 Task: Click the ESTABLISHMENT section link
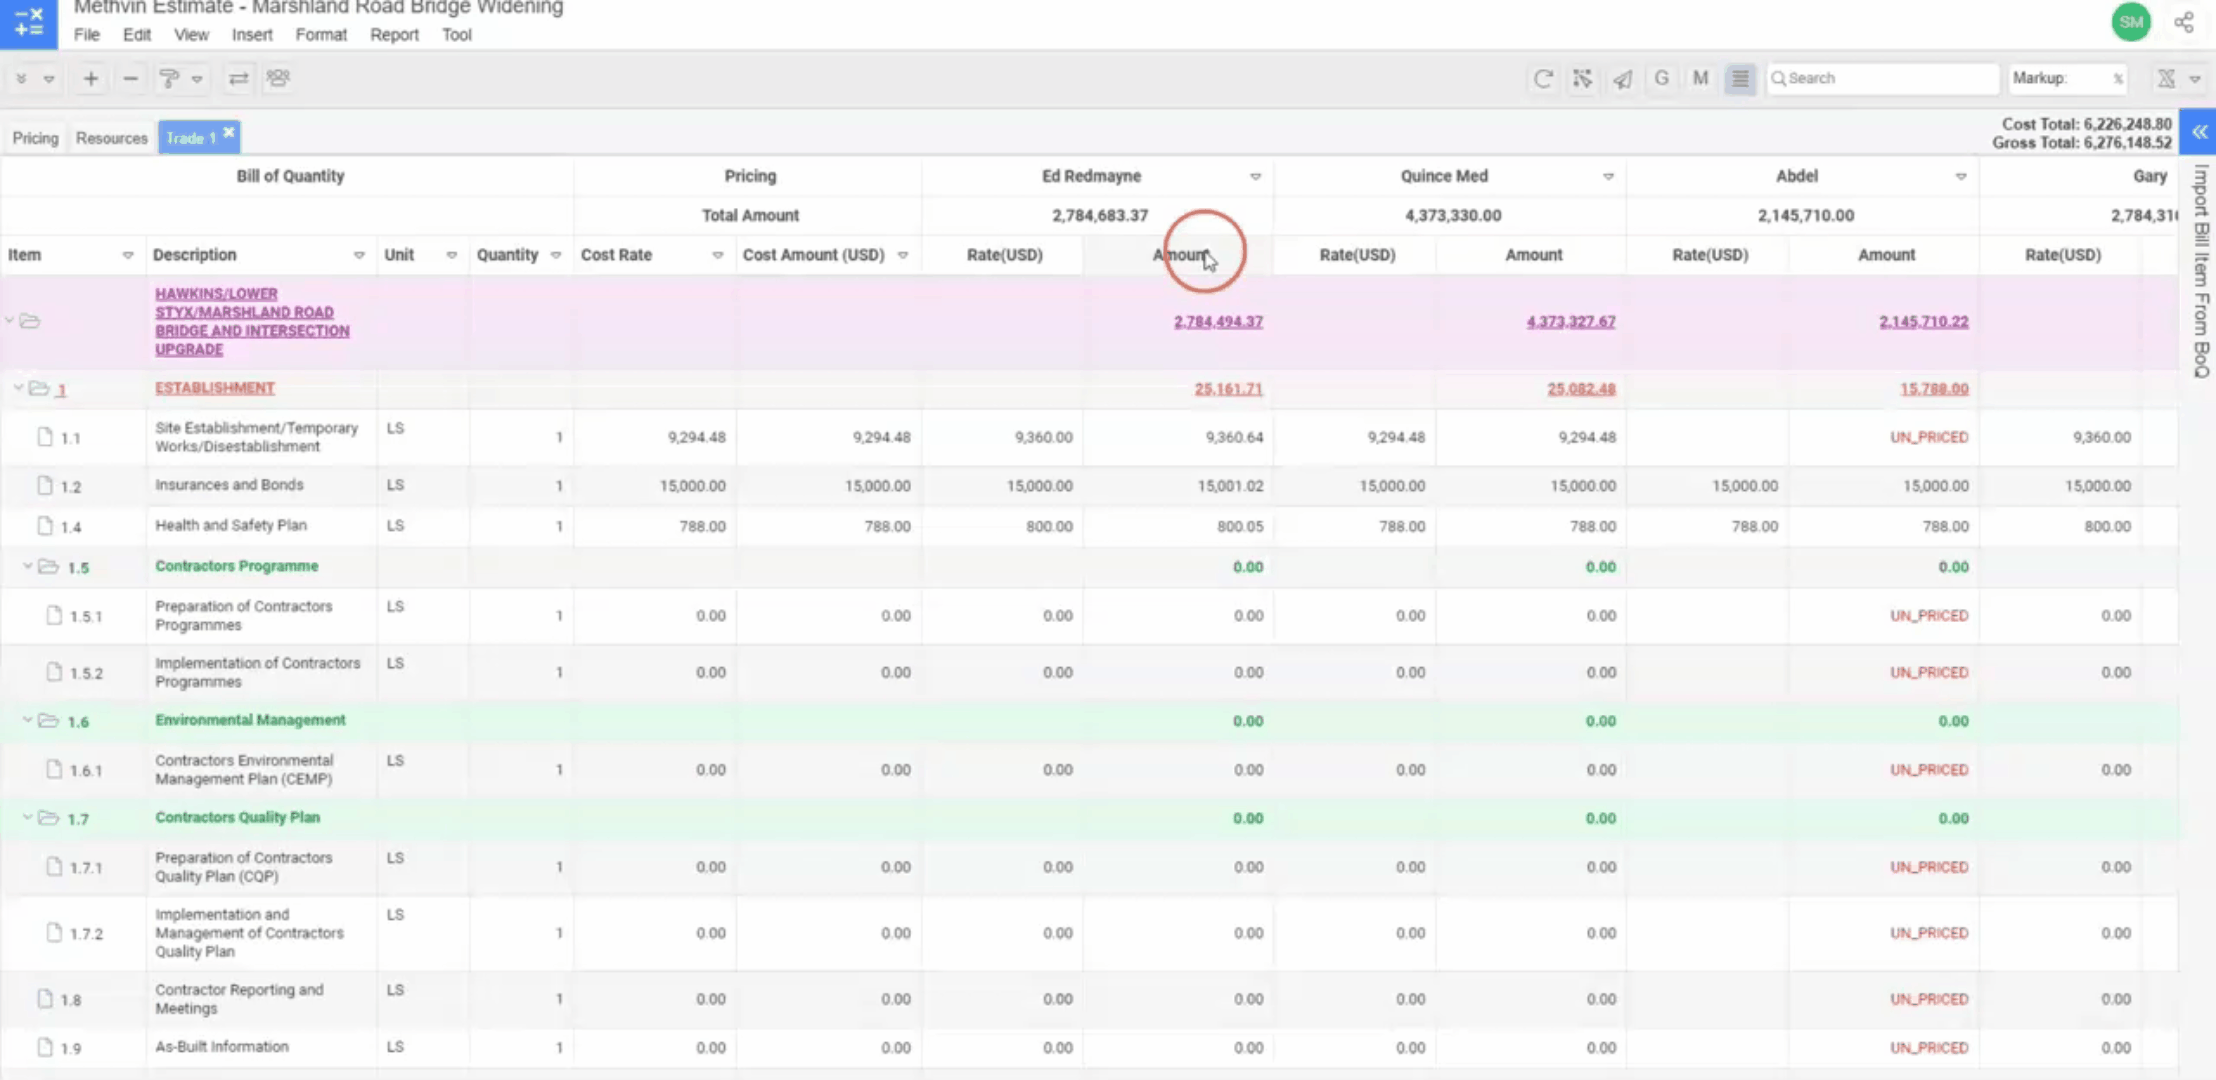pos(214,388)
